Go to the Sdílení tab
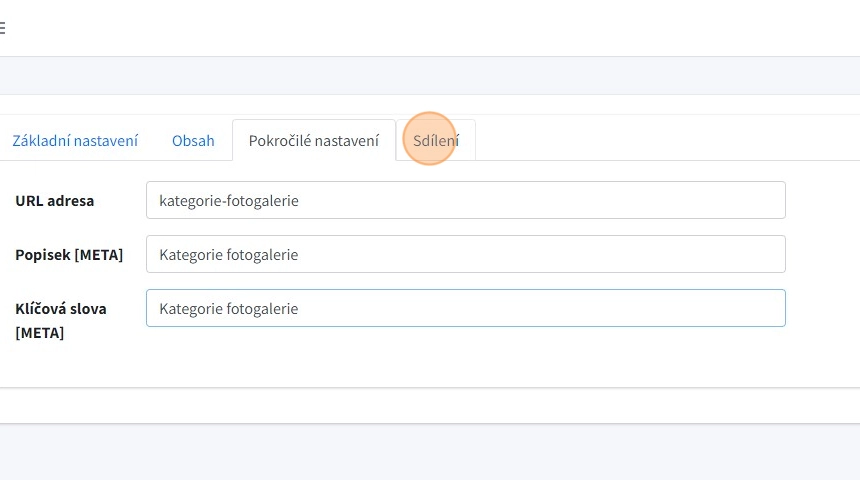 pyautogui.click(x=436, y=140)
